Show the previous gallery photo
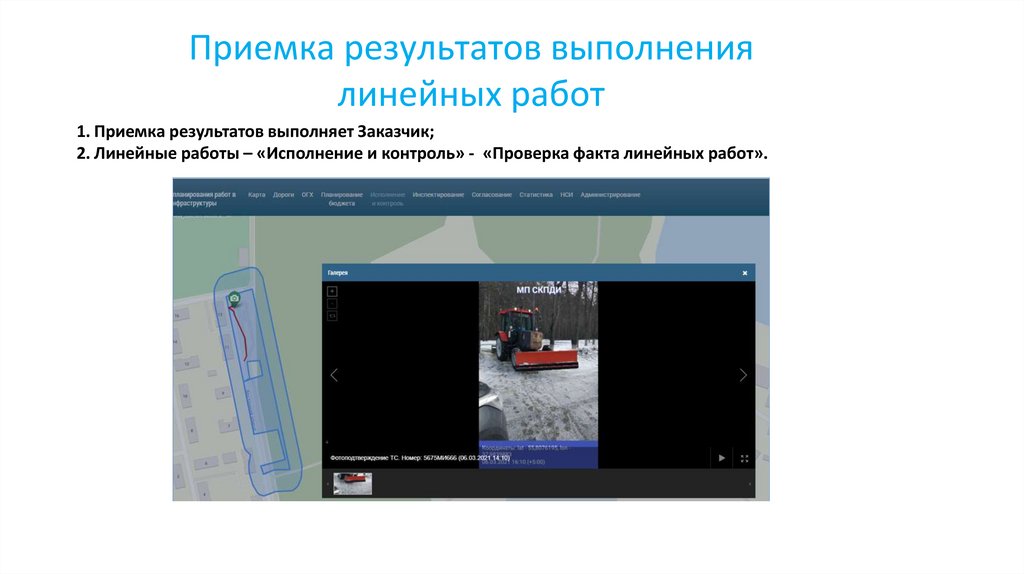Viewport: 1024px width, 574px height. pyautogui.click(x=334, y=375)
